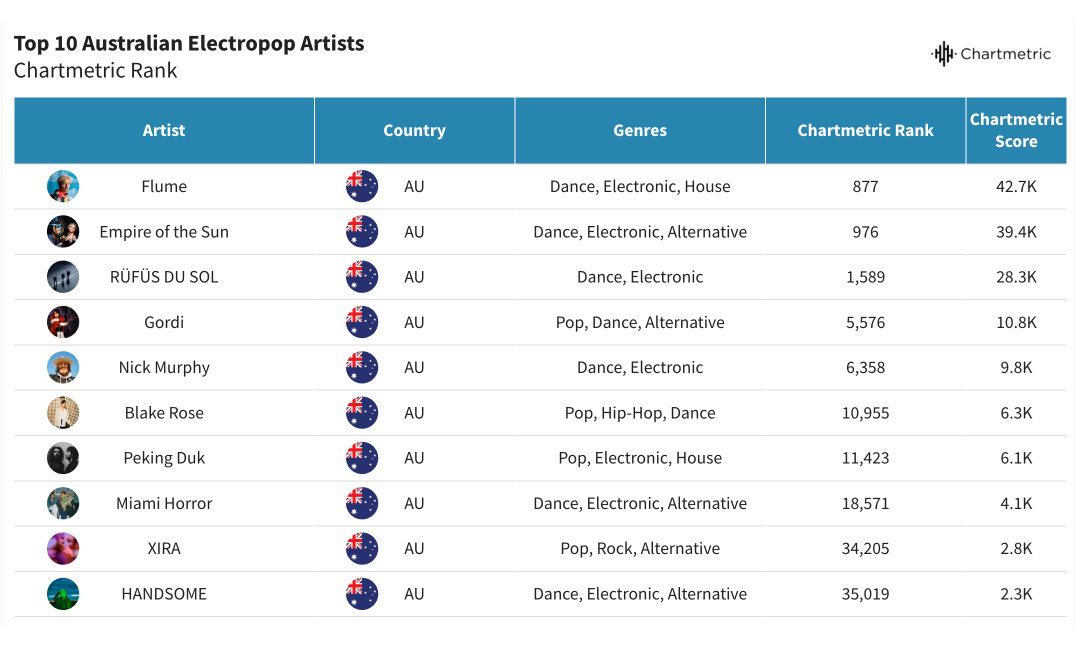
Task: Click the Australian flag in Flume's row
Action: coord(362,186)
